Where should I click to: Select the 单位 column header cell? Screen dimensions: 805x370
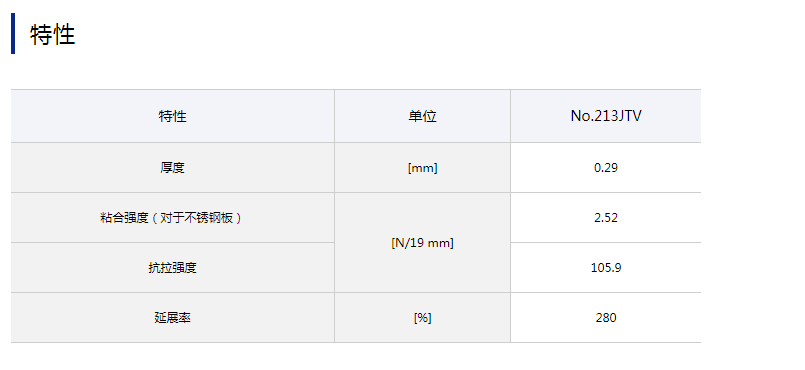coord(423,116)
